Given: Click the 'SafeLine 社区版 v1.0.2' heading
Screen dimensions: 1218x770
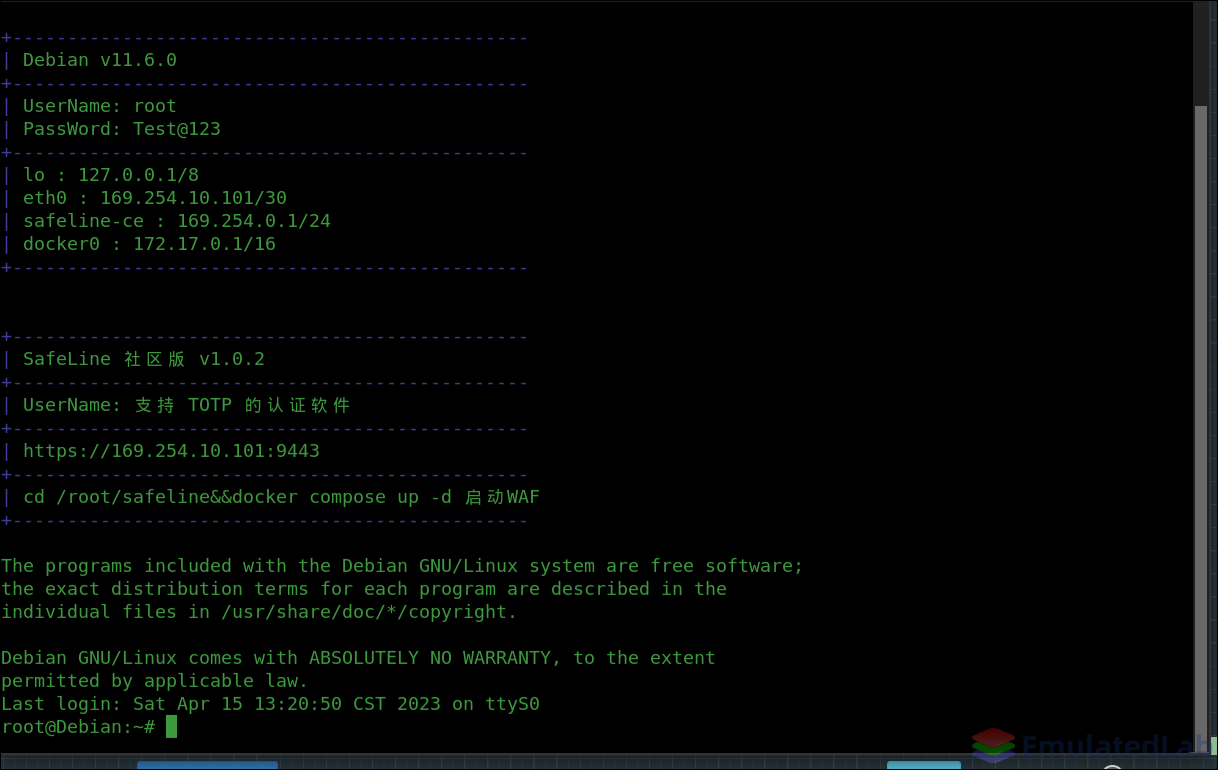Looking at the screenshot, I should [144, 359].
